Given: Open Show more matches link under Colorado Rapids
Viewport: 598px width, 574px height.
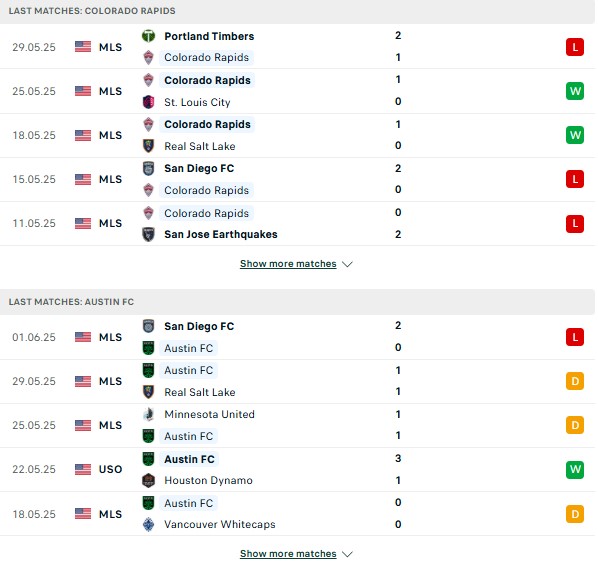Looking at the screenshot, I should (288, 264).
